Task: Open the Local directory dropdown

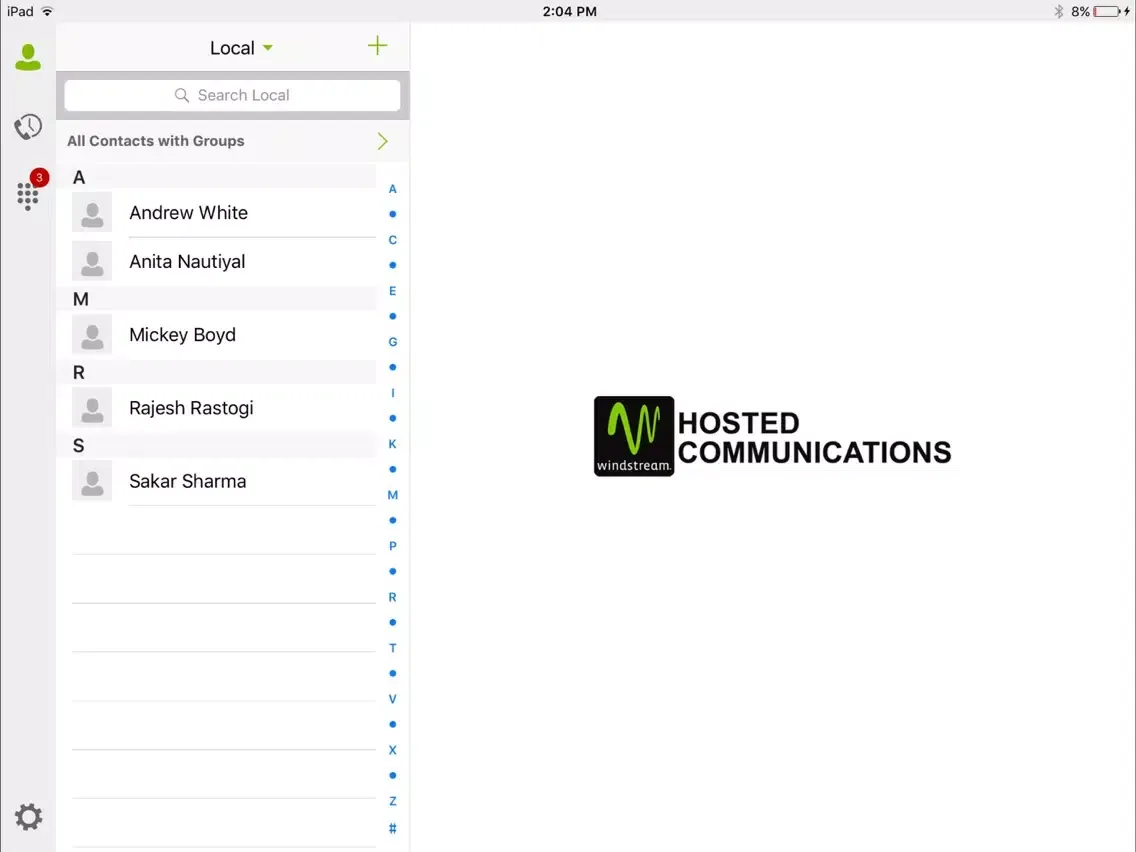Action: coord(241,48)
